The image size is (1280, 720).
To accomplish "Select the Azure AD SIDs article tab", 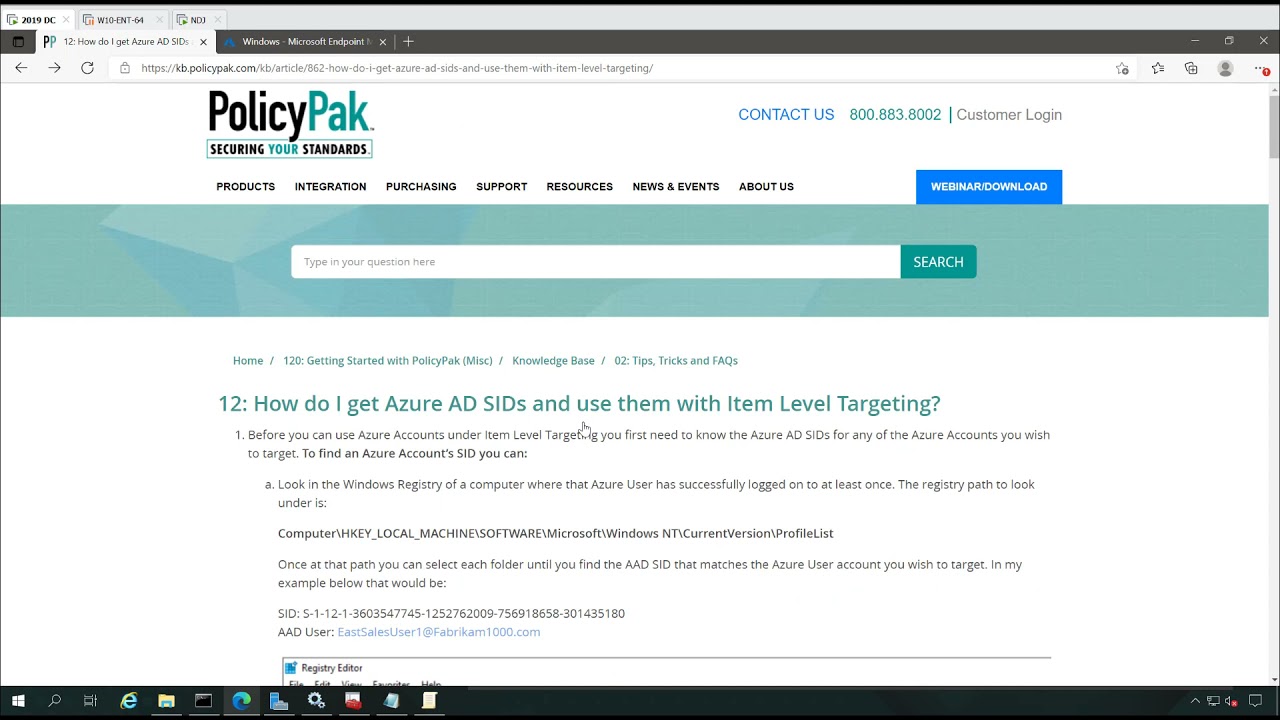I will pos(125,42).
